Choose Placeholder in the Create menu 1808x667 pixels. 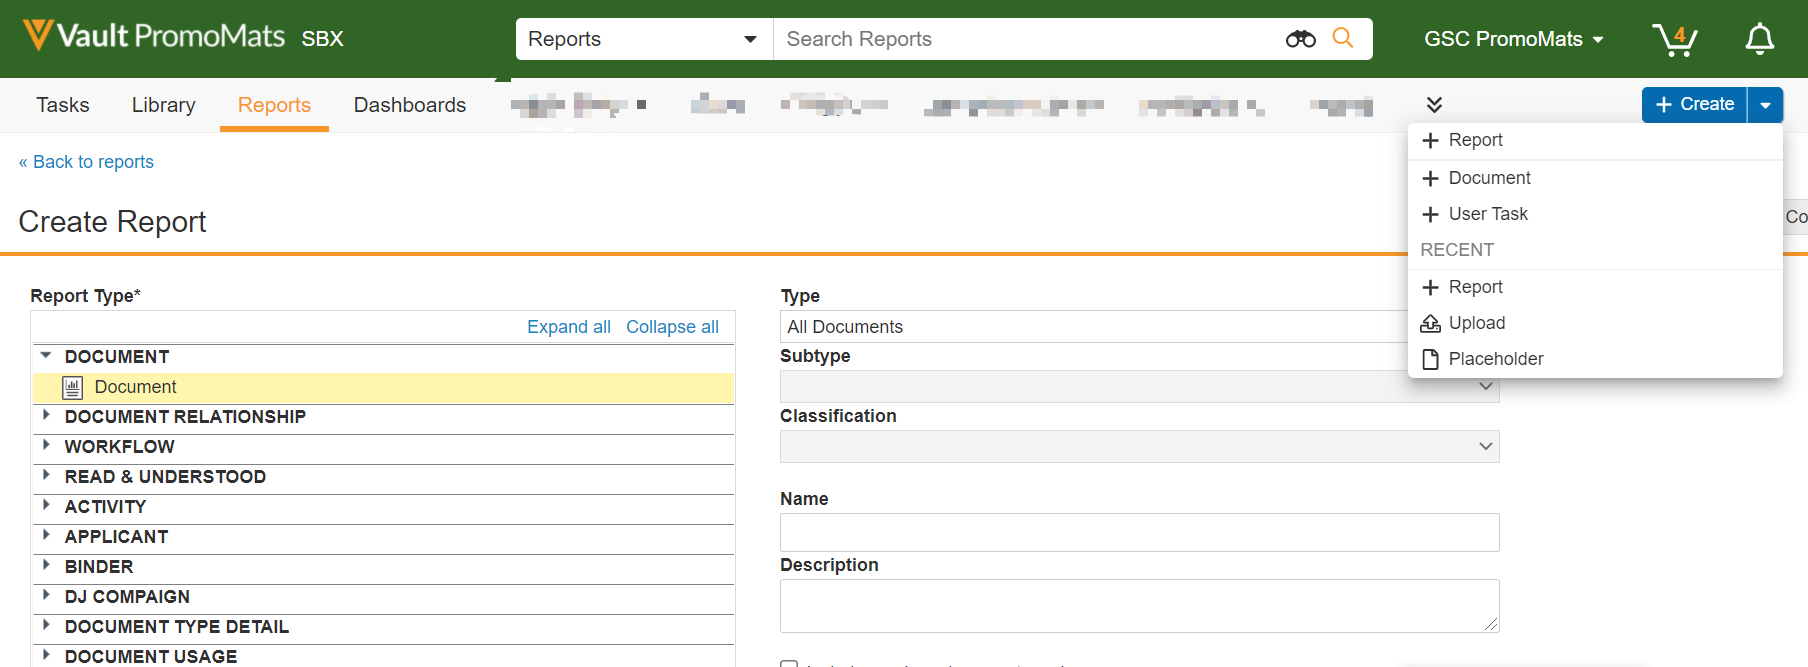click(1495, 359)
